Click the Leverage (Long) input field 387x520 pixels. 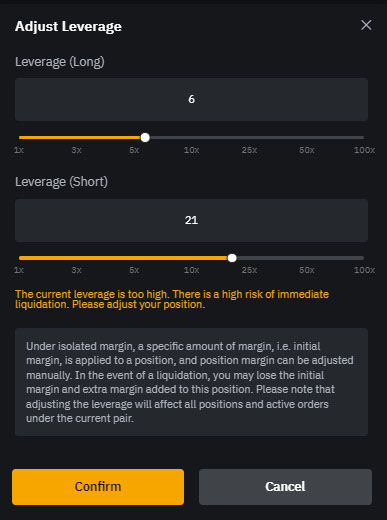click(191, 99)
